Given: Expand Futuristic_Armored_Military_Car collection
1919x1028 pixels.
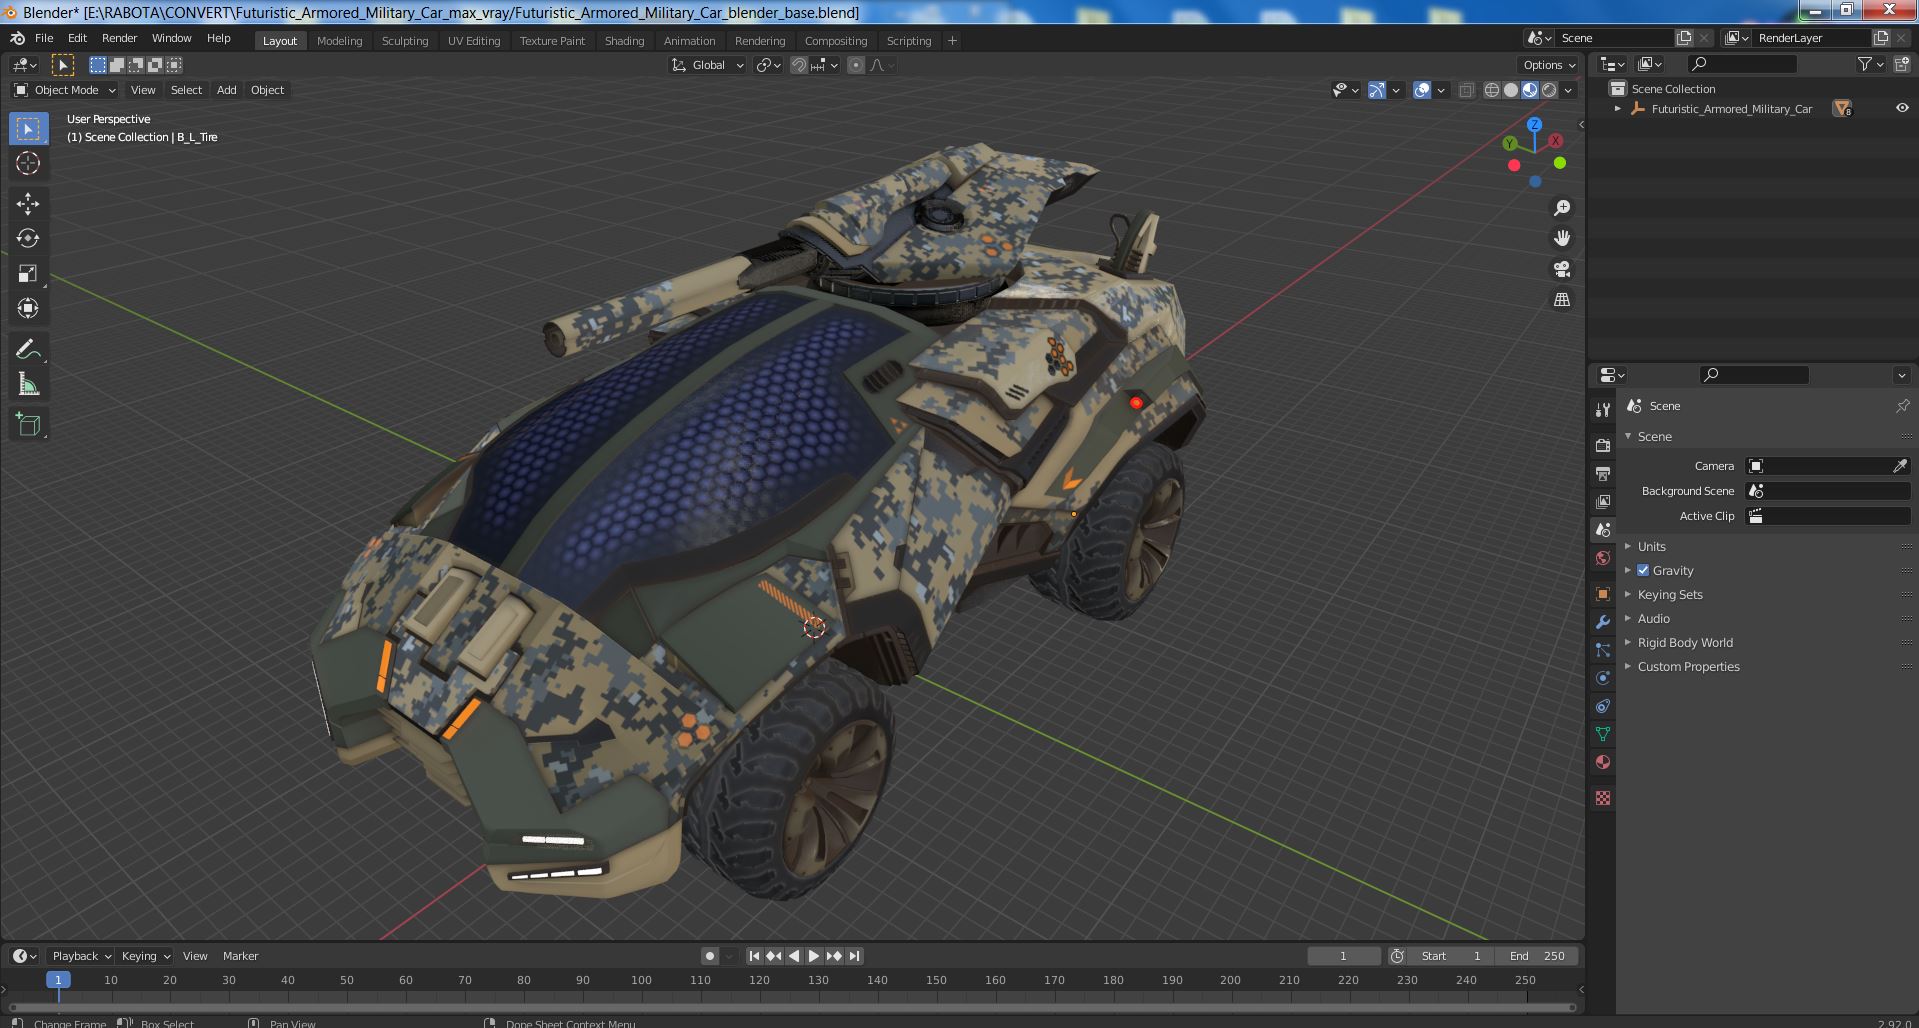Looking at the screenshot, I should 1617,109.
